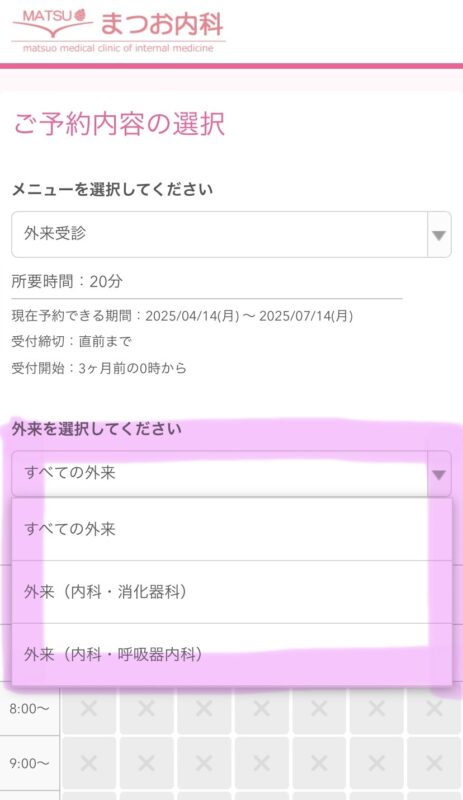Click fifth X slot in 9:00 row
This screenshot has width=463, height=800.
[319, 763]
